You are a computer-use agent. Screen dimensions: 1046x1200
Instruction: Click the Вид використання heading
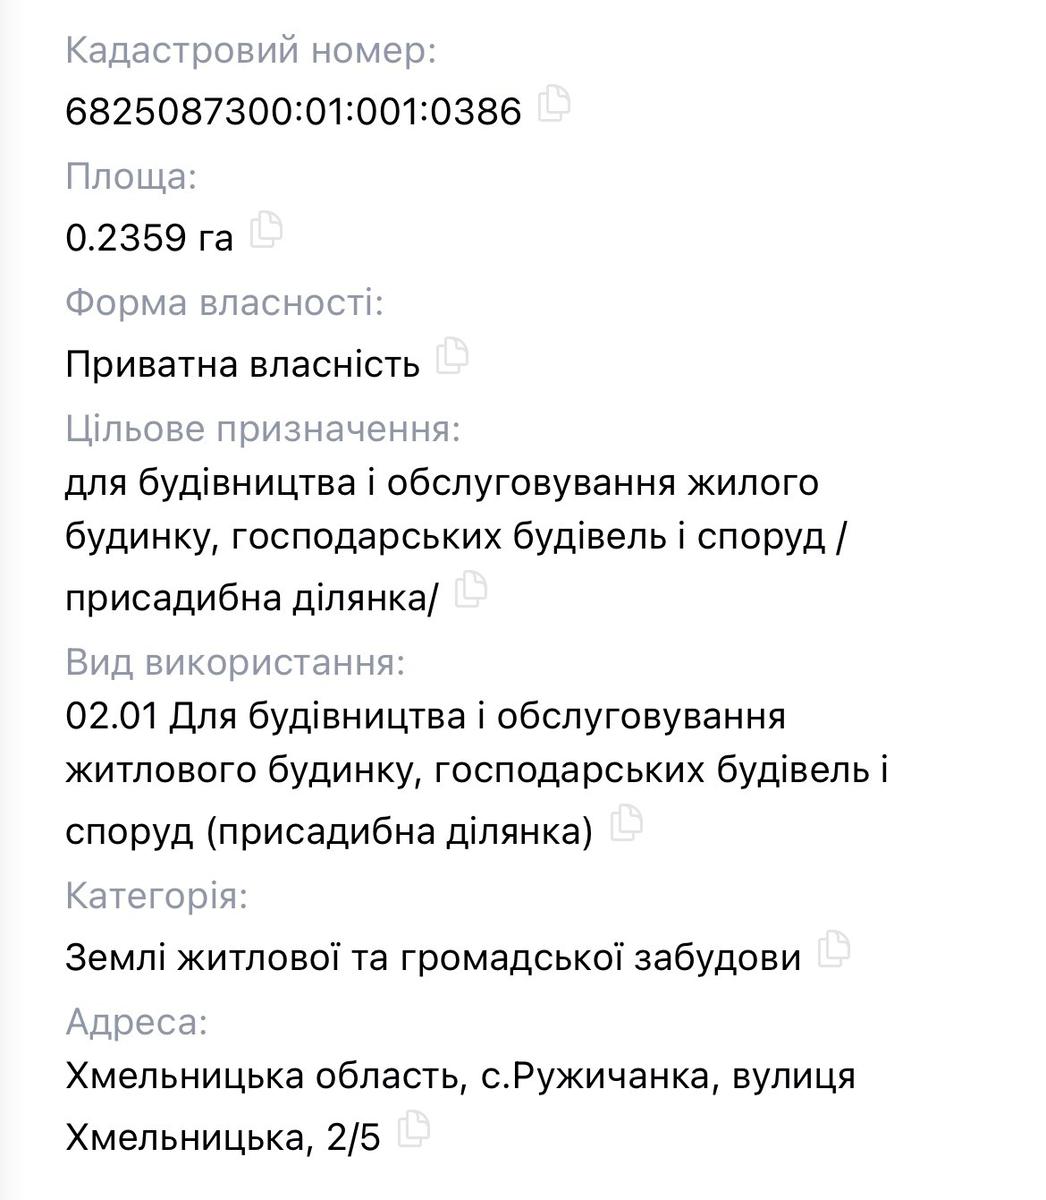click(x=241, y=663)
